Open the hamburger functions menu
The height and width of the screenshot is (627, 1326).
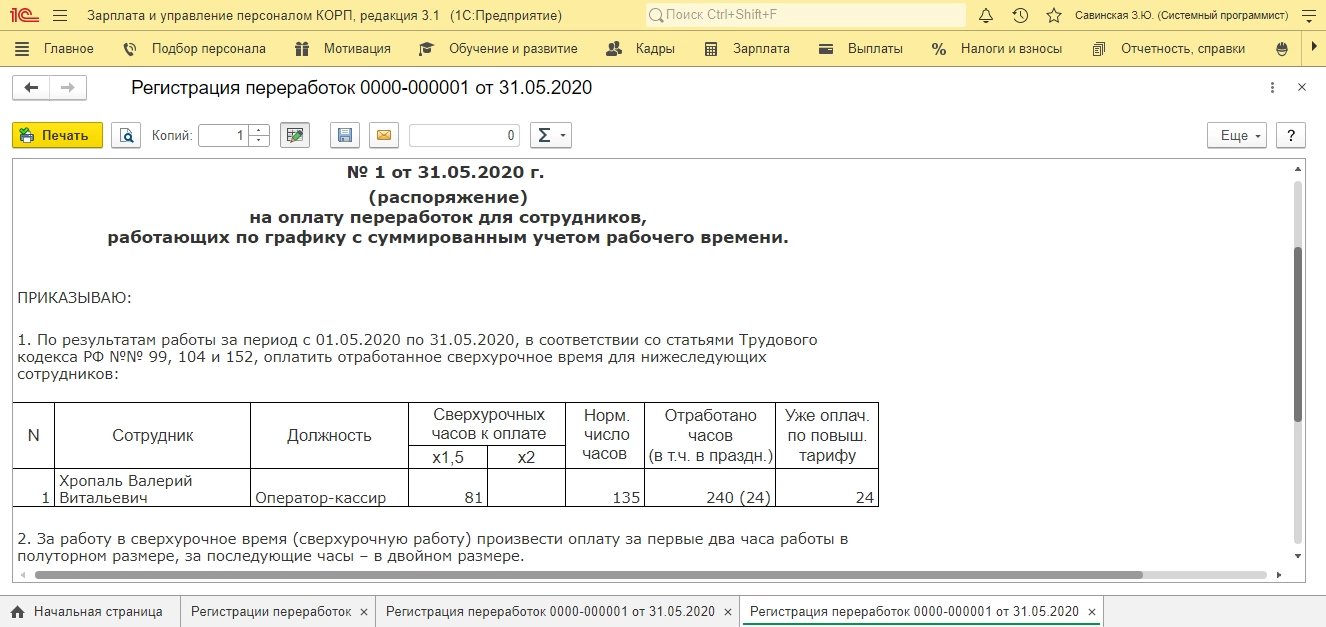click(60, 16)
